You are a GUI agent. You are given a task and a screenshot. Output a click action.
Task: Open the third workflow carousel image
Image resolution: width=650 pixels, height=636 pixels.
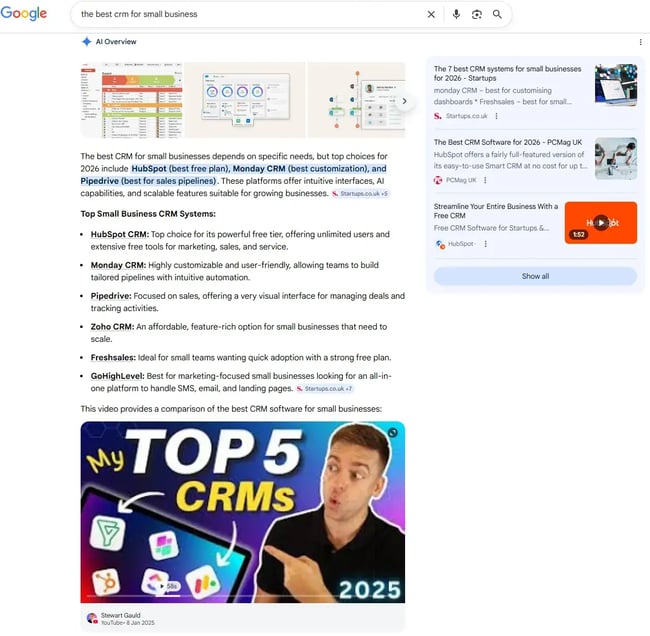[357, 100]
